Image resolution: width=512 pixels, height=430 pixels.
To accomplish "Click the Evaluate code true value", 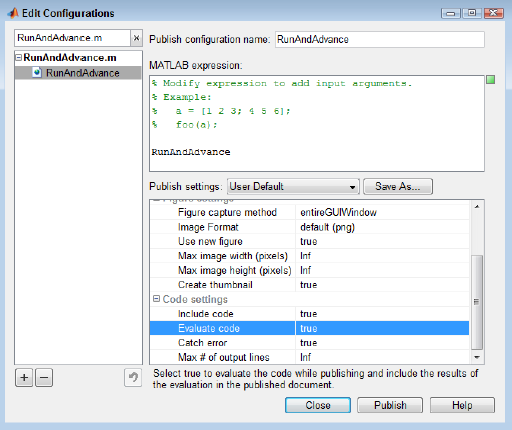I will [309, 328].
